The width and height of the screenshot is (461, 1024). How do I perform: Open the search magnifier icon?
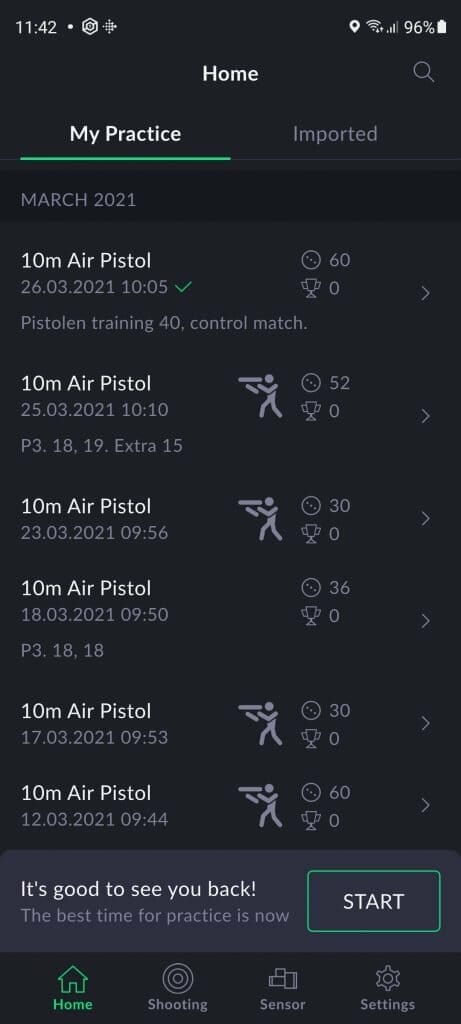tap(424, 72)
